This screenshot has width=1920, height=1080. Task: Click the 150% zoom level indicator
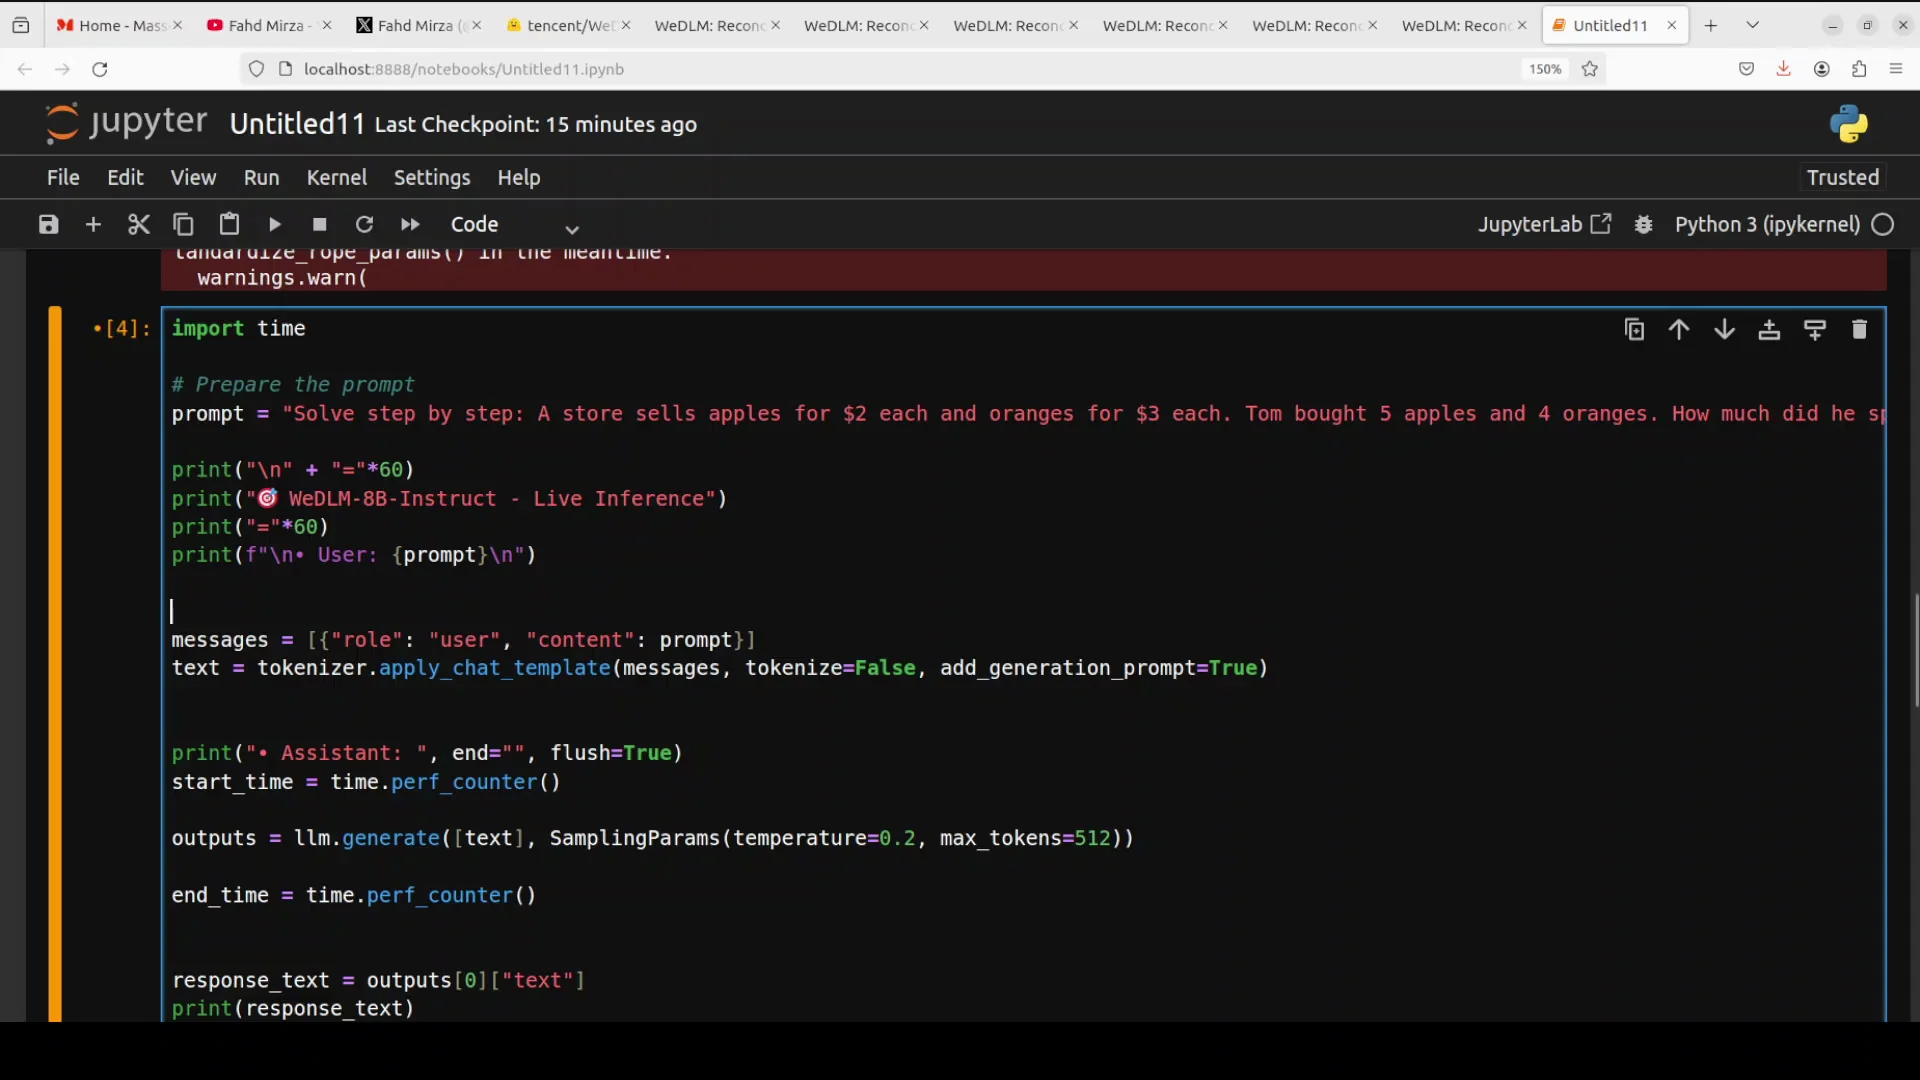tap(1544, 69)
